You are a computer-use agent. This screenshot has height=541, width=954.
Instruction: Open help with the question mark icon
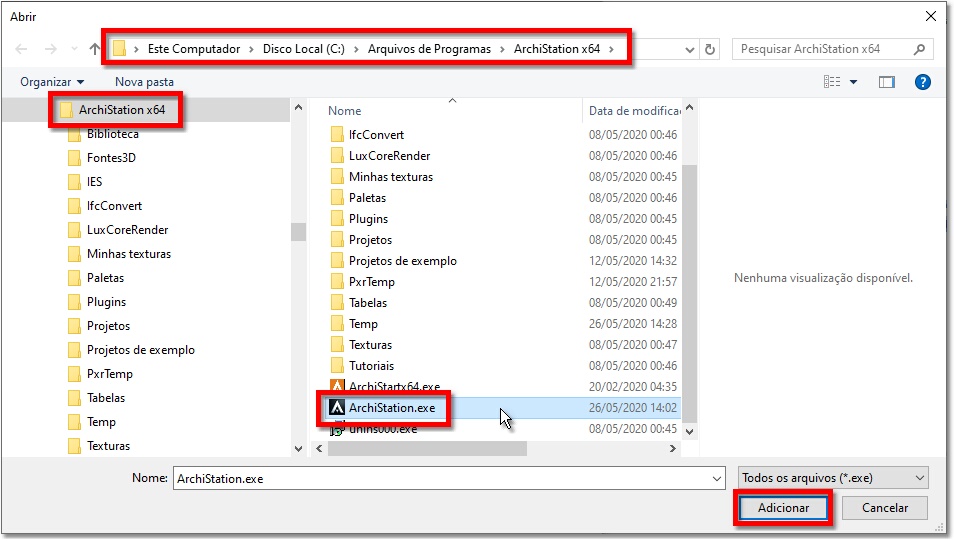(922, 82)
